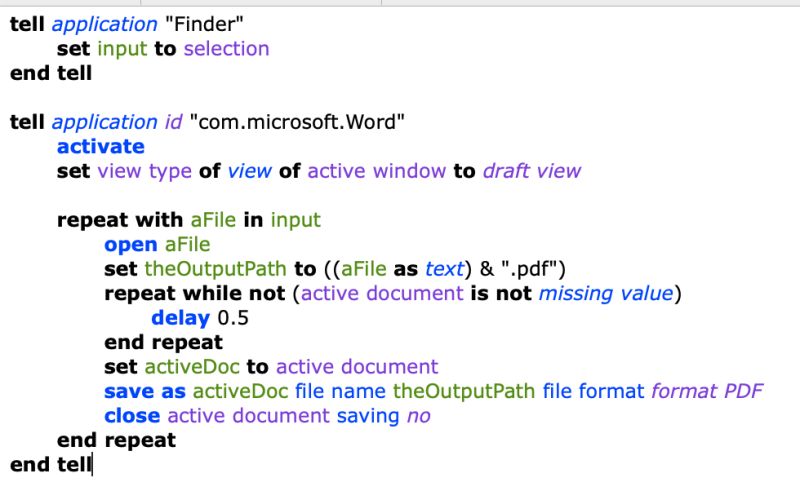This screenshot has width=800, height=491.
Task: Click the "saving" parameter label
Action: (368, 416)
